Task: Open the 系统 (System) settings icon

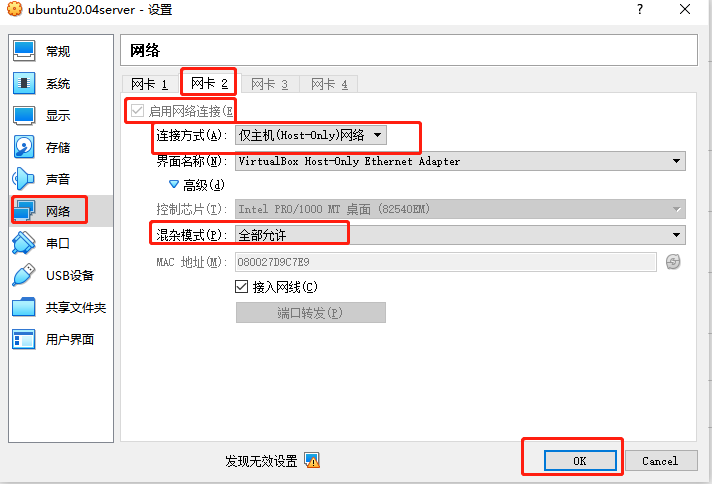Action: point(24,83)
